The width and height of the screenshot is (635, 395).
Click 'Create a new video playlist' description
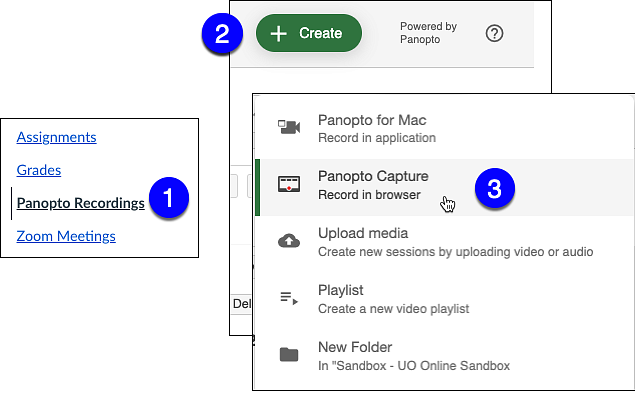393,309
